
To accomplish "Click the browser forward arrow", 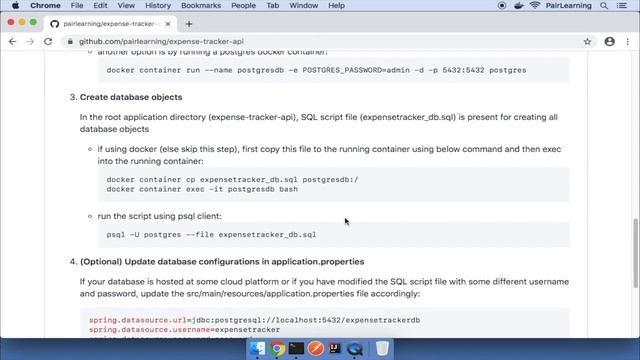I will tap(30, 42).
